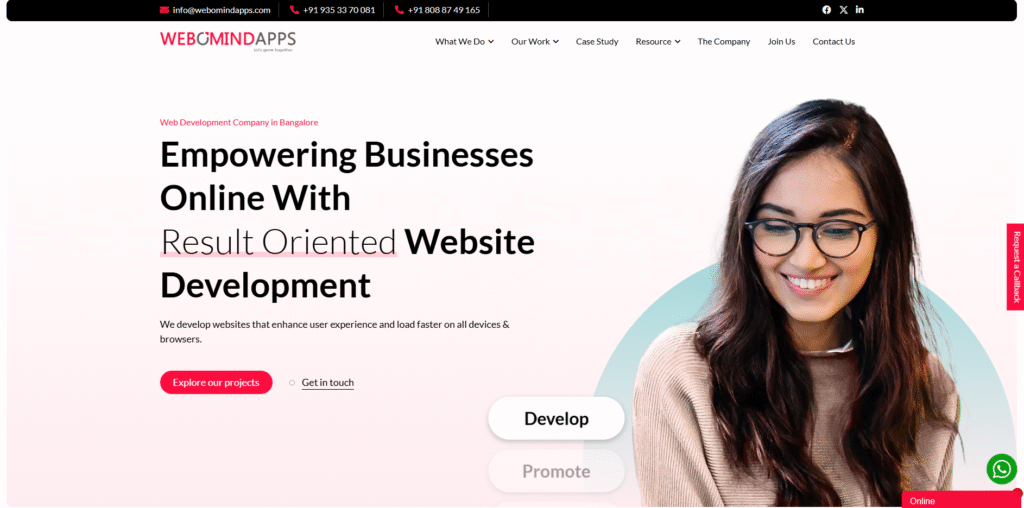Image resolution: width=1024 pixels, height=508 pixels.
Task: Expand the Our Work menu chevron
Action: [556, 41]
